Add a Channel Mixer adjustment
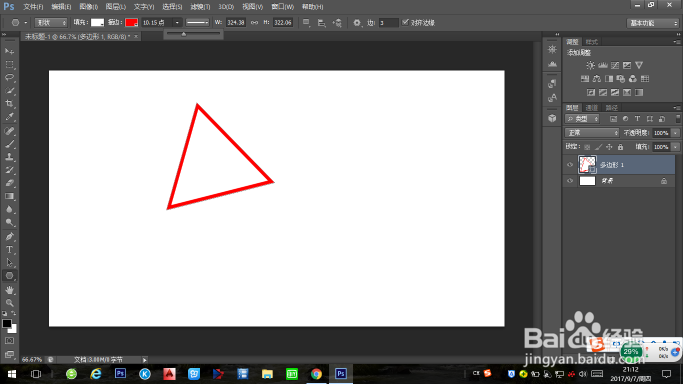 click(x=633, y=79)
